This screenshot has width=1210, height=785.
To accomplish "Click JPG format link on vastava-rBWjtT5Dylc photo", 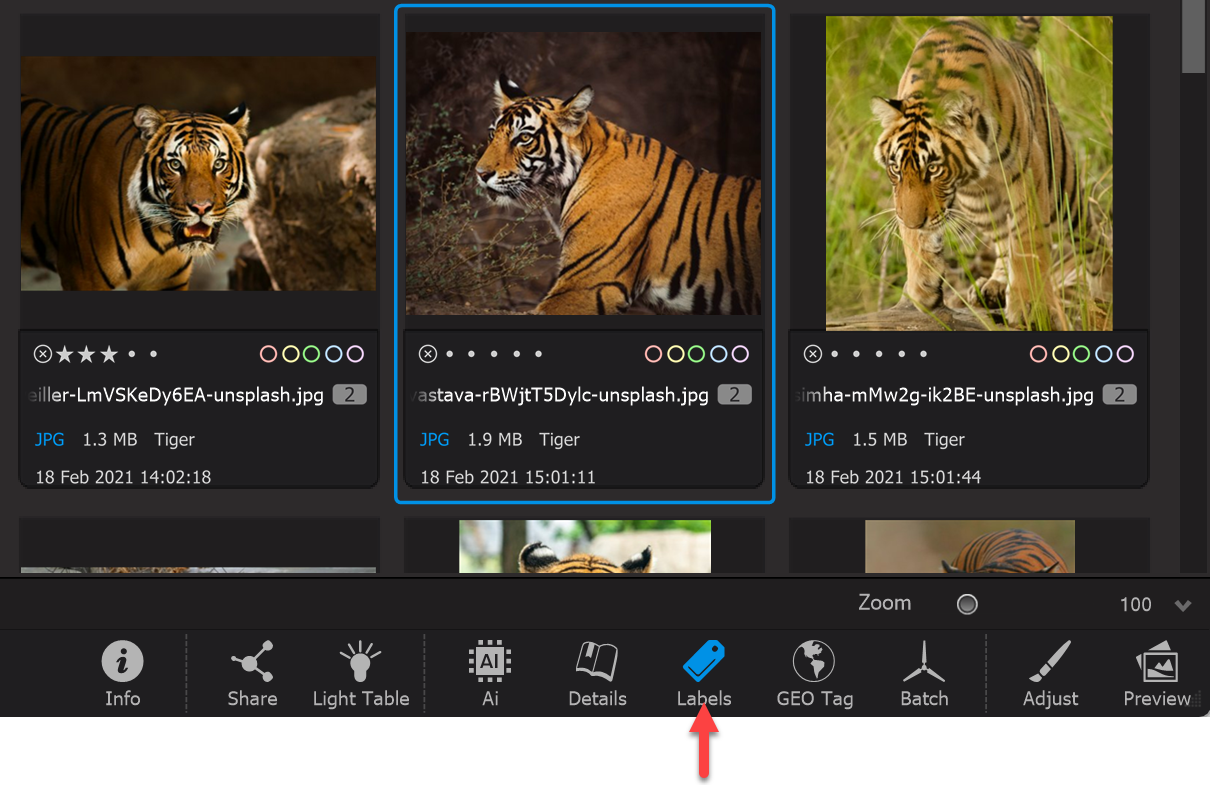I will pyautogui.click(x=435, y=439).
